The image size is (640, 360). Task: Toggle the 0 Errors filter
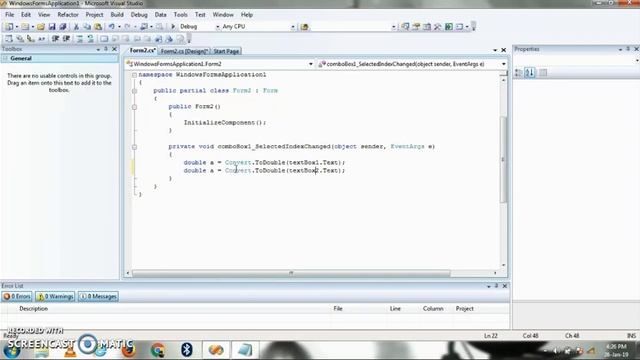pos(17,296)
